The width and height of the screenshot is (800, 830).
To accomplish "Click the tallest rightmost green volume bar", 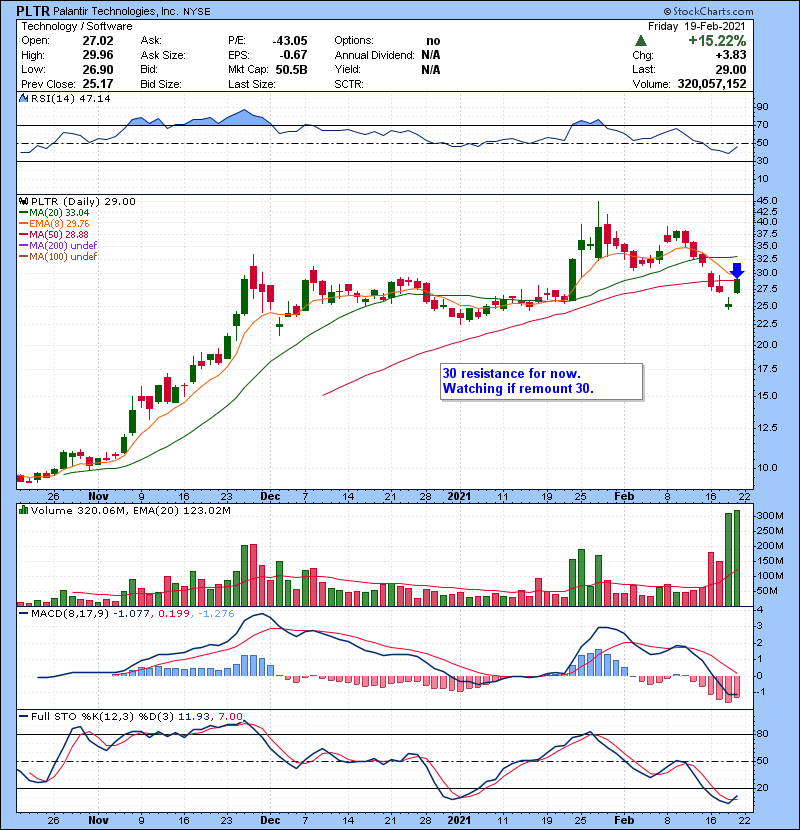I will (737, 558).
